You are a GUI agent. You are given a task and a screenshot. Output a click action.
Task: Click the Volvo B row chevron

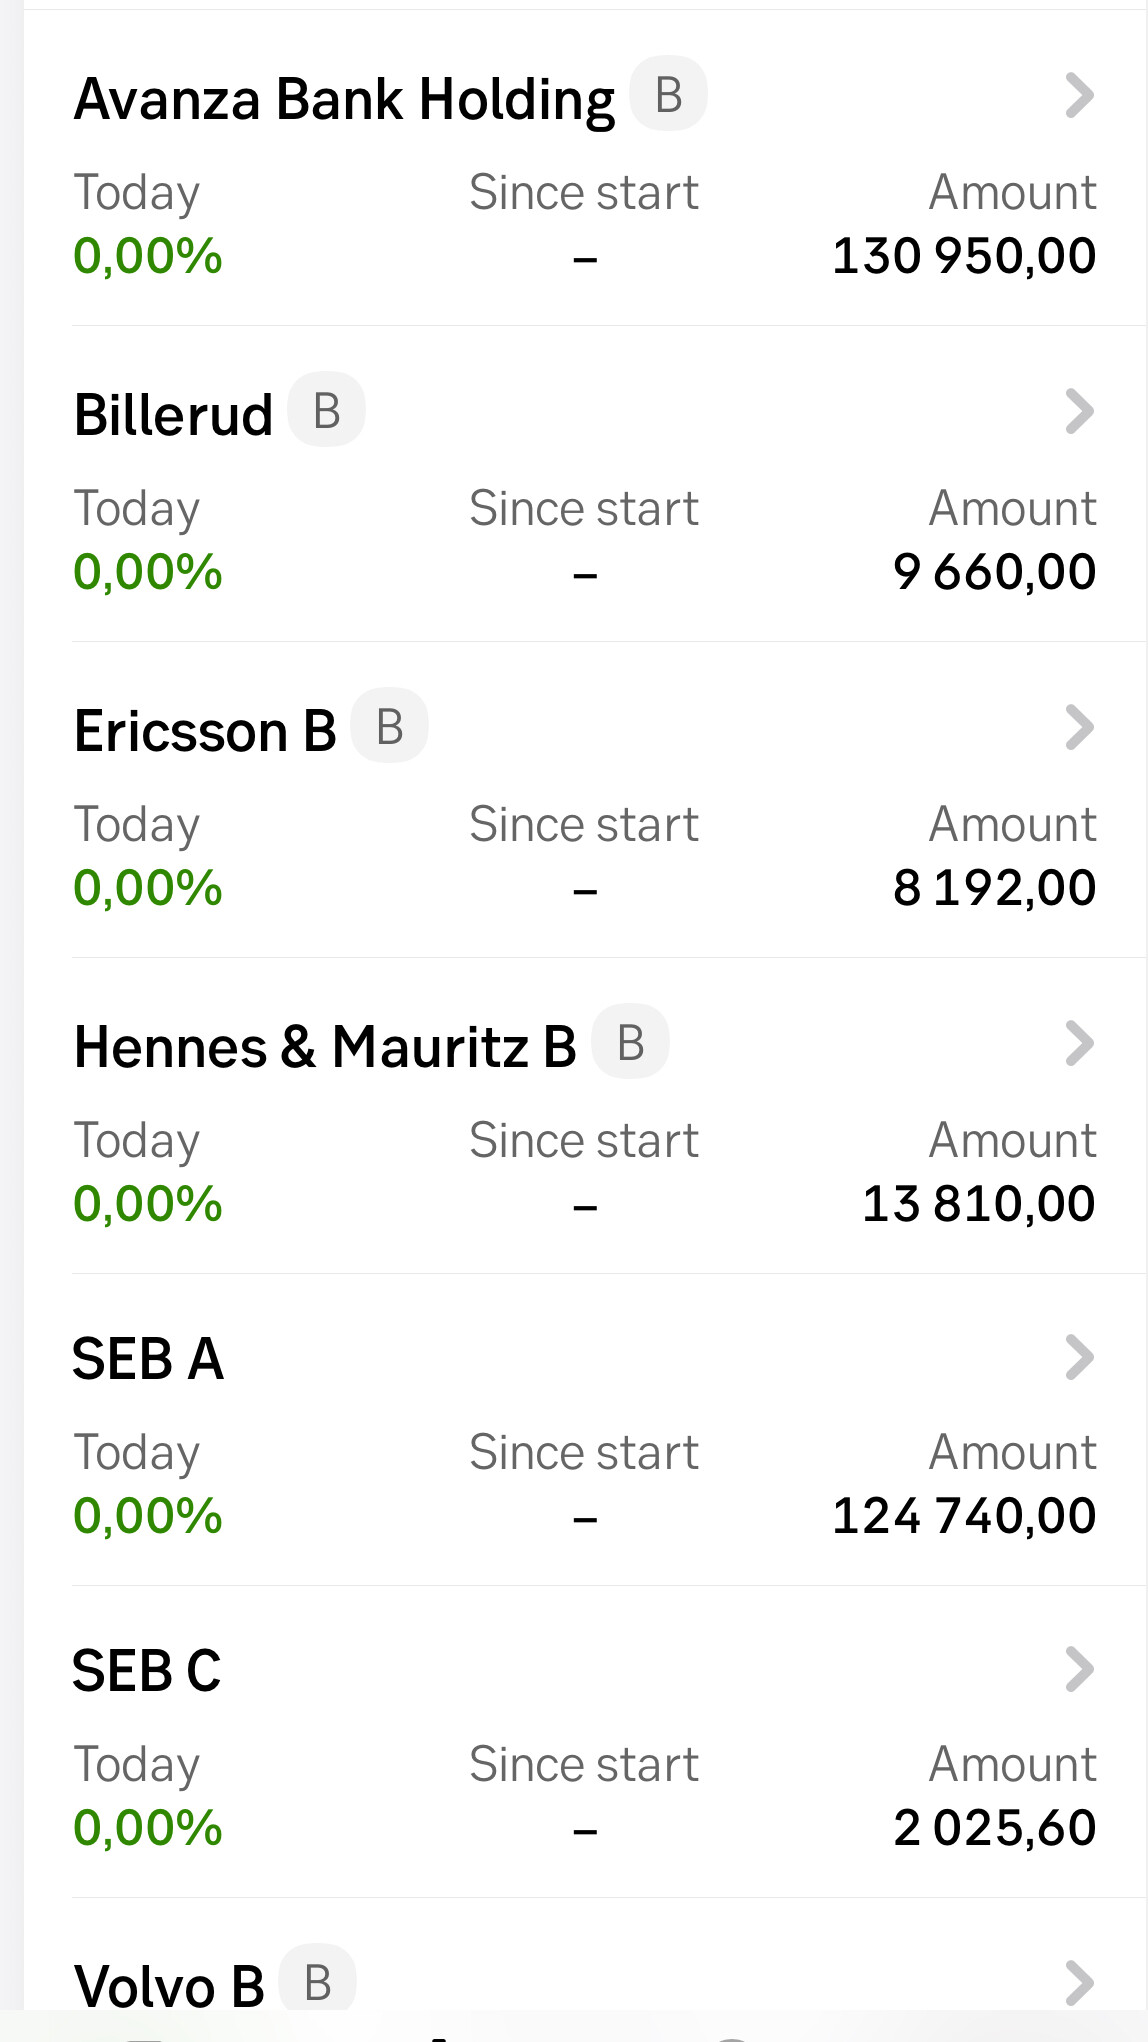coord(1079,1984)
